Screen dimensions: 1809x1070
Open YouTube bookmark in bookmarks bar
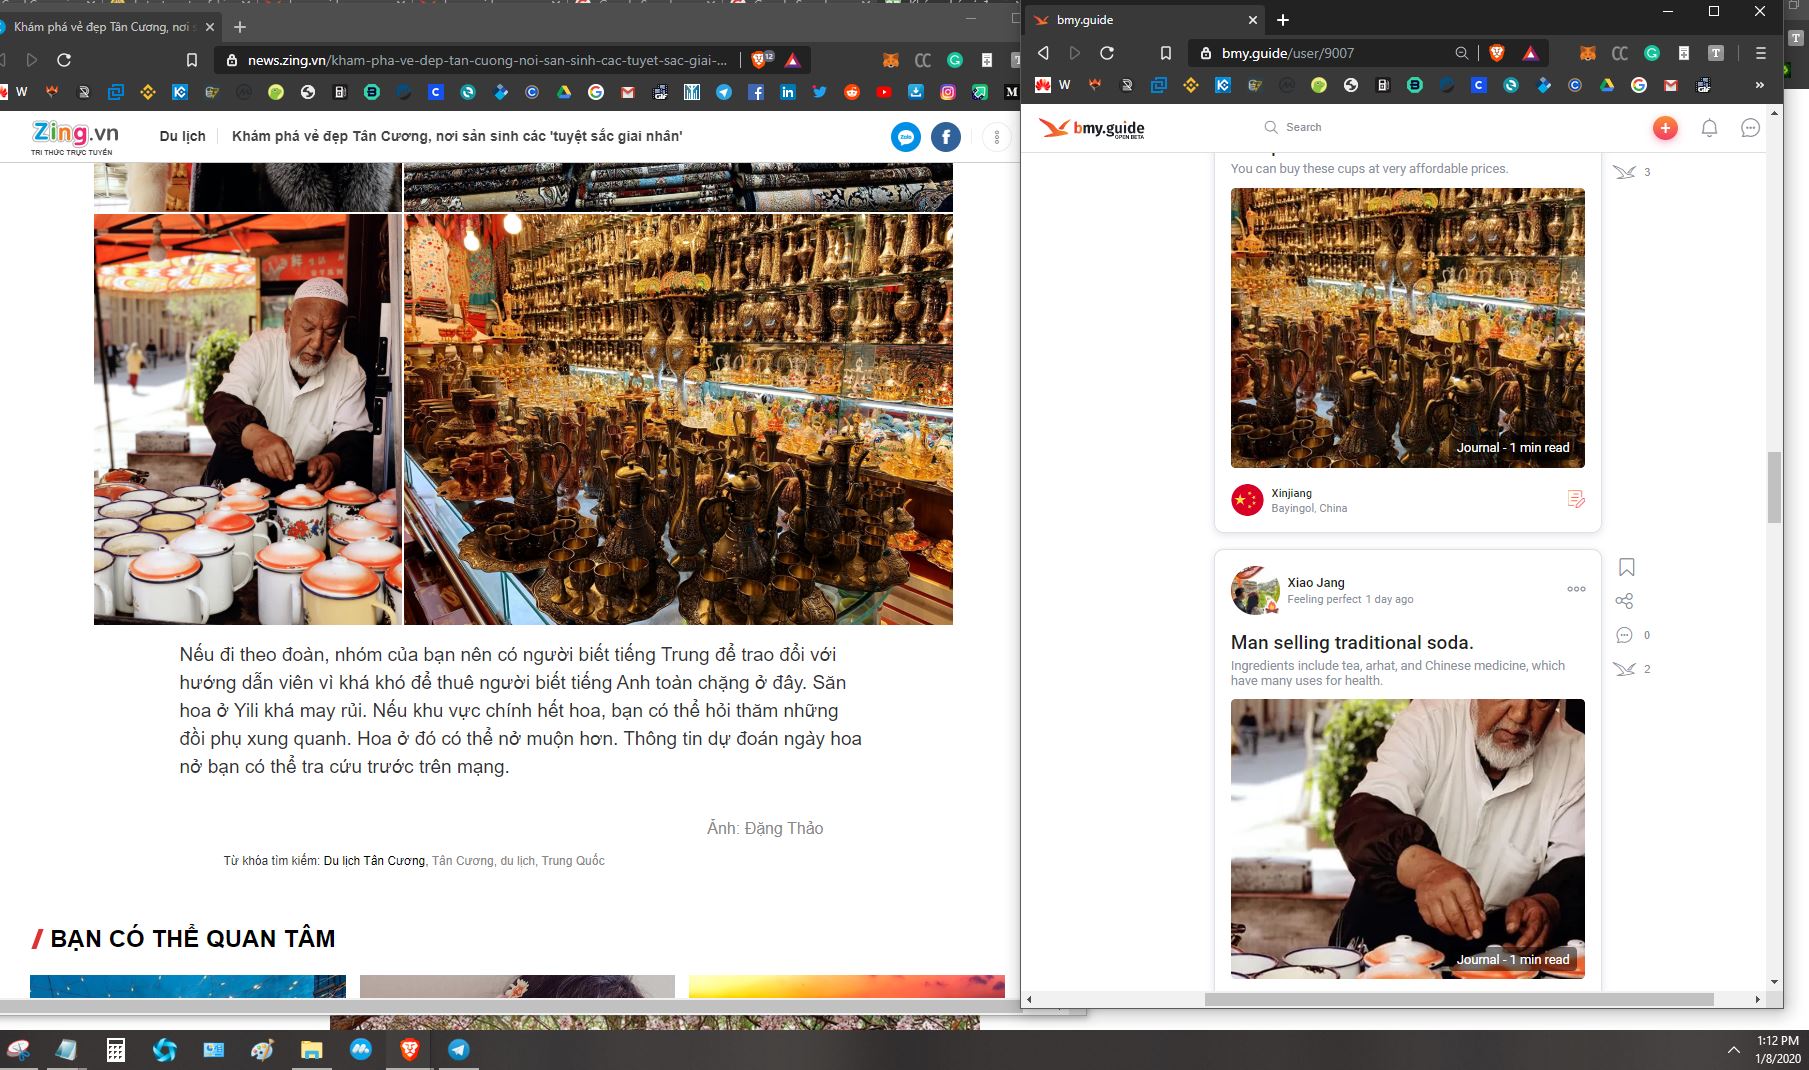pos(884,92)
